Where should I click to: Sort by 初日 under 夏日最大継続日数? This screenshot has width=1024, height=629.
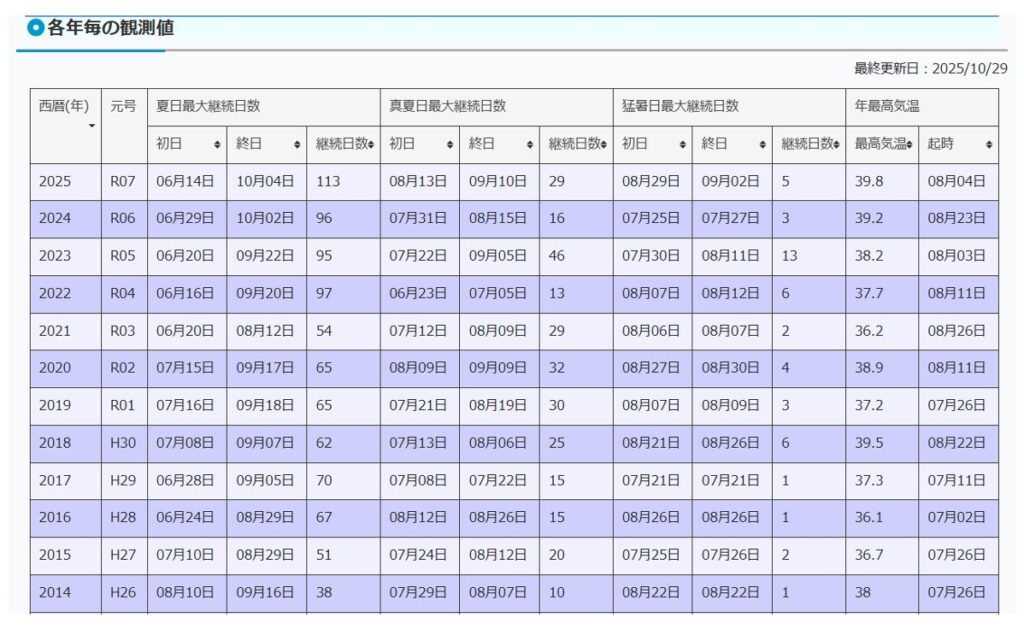pos(217,145)
